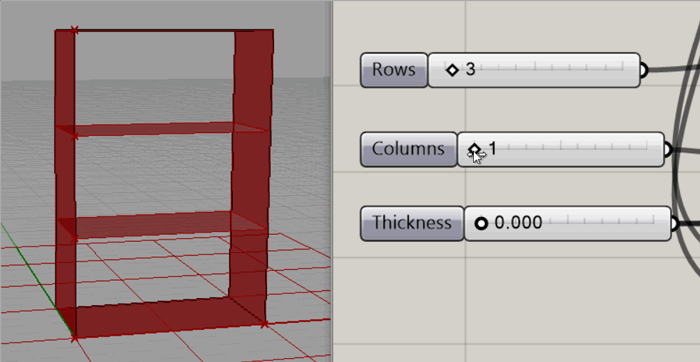Click the Columns slider diamond grip
700x362 pixels.
coord(475,149)
